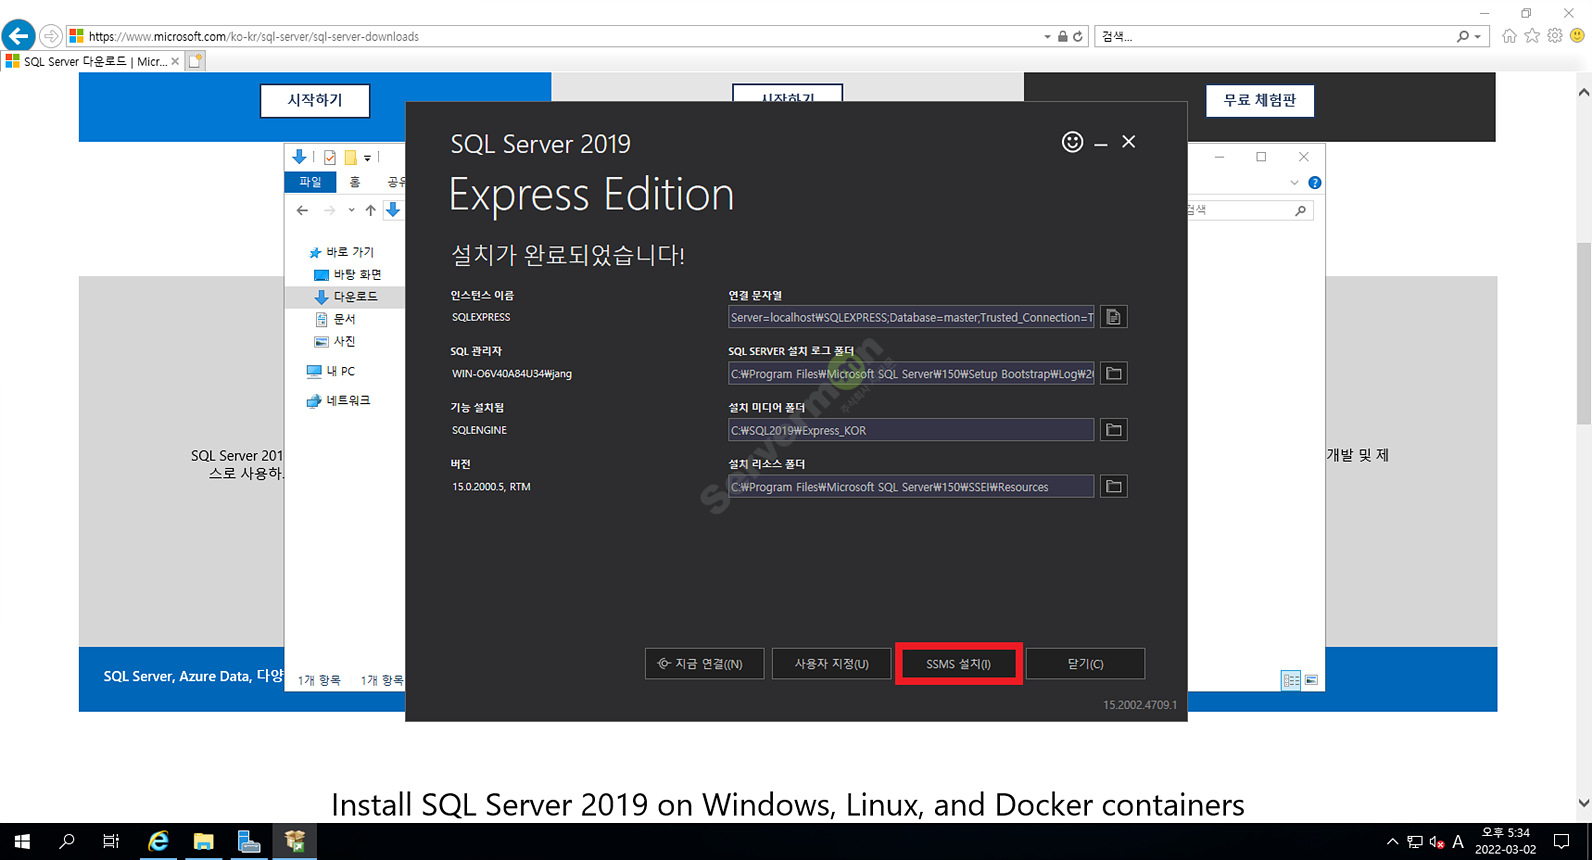Click the smiley feedback icon in SQL Server installer
Image resolution: width=1592 pixels, height=860 pixels.
pyautogui.click(x=1072, y=142)
